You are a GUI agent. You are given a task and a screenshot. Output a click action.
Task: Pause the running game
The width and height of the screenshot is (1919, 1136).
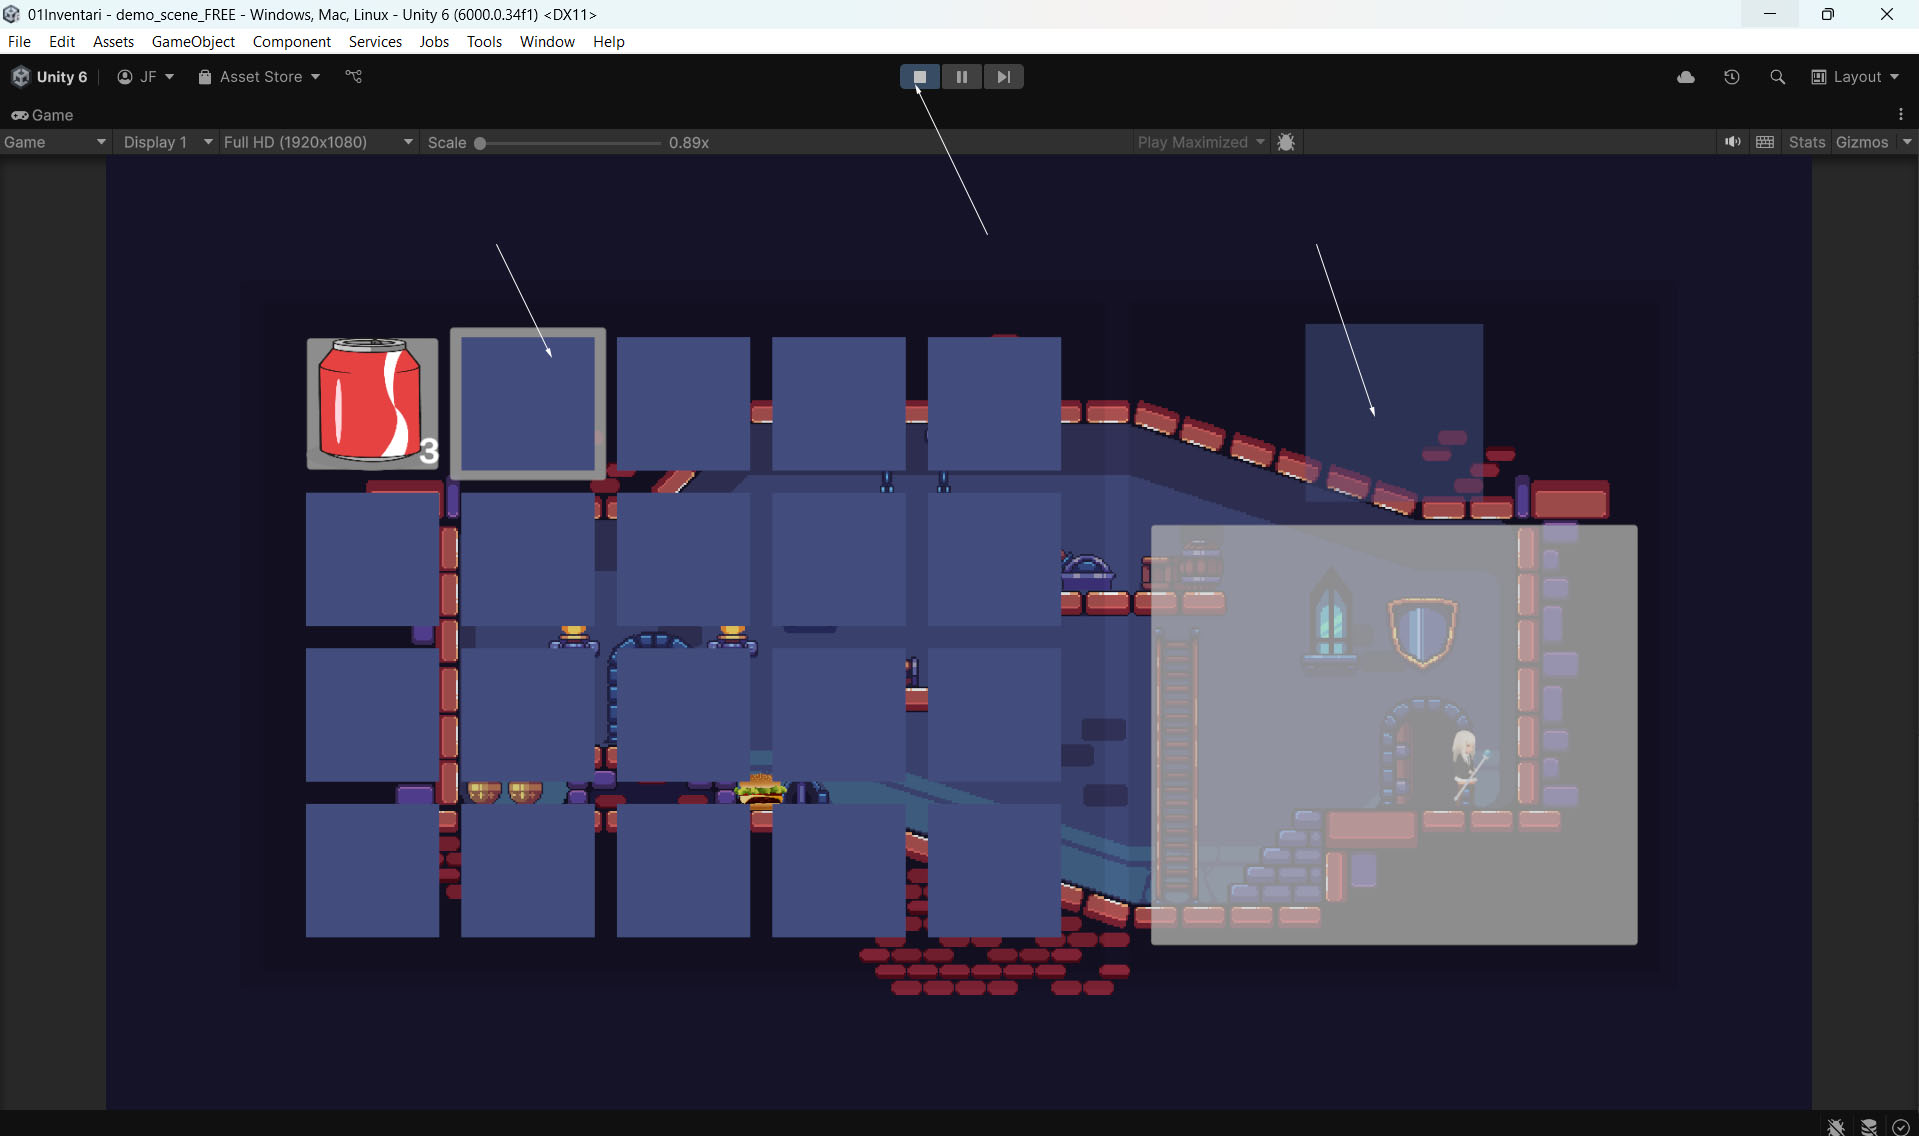[961, 77]
